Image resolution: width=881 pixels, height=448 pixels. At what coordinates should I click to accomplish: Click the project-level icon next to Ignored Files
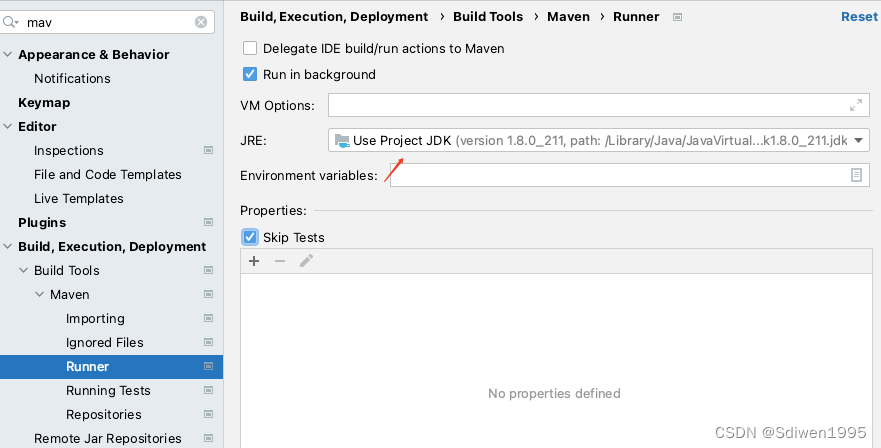tap(208, 342)
